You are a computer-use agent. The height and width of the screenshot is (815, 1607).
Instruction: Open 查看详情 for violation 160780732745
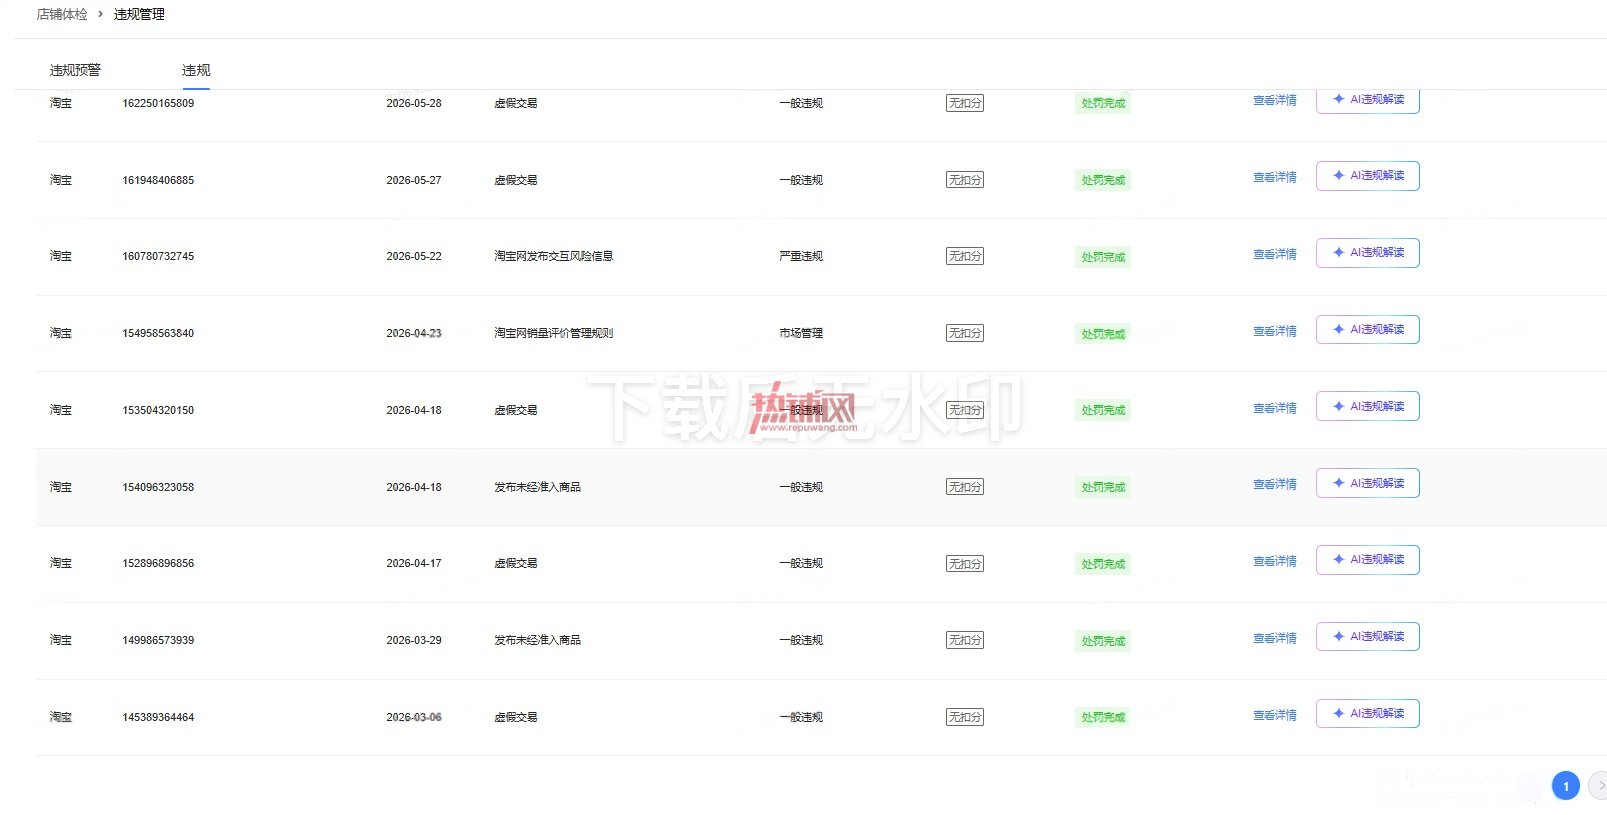tap(1275, 254)
